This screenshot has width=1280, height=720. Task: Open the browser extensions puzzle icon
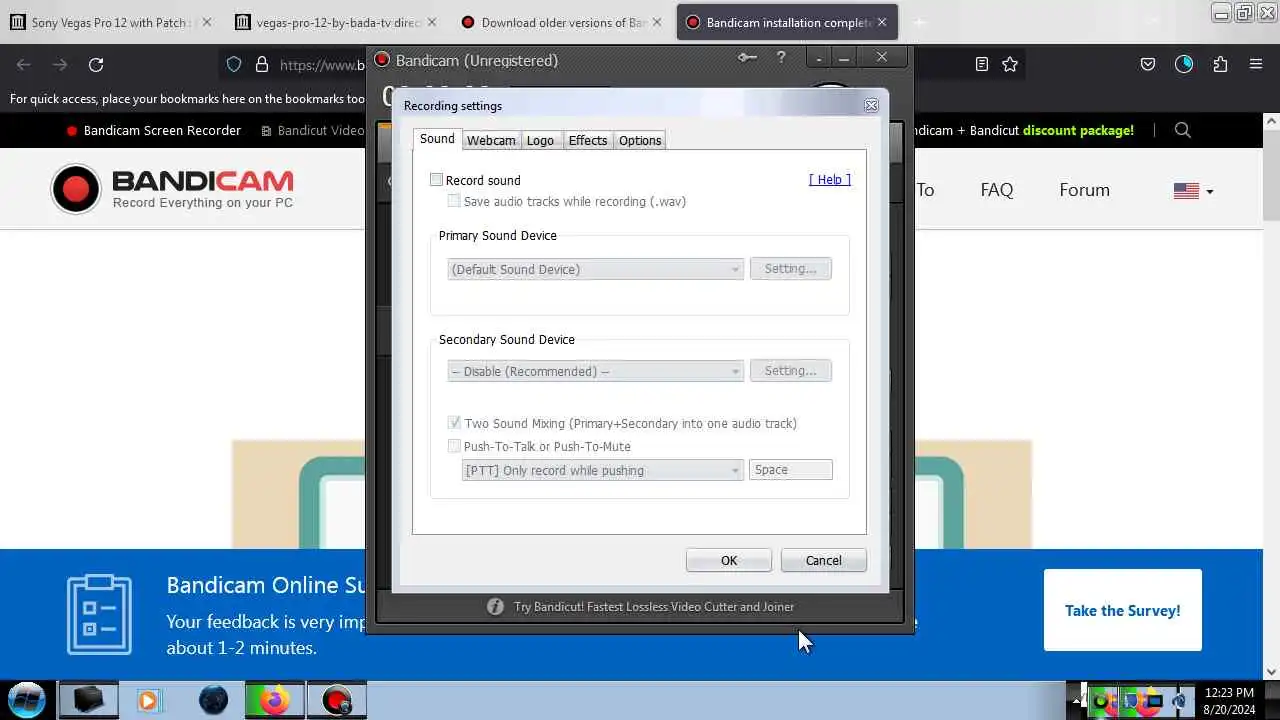pos(1220,65)
